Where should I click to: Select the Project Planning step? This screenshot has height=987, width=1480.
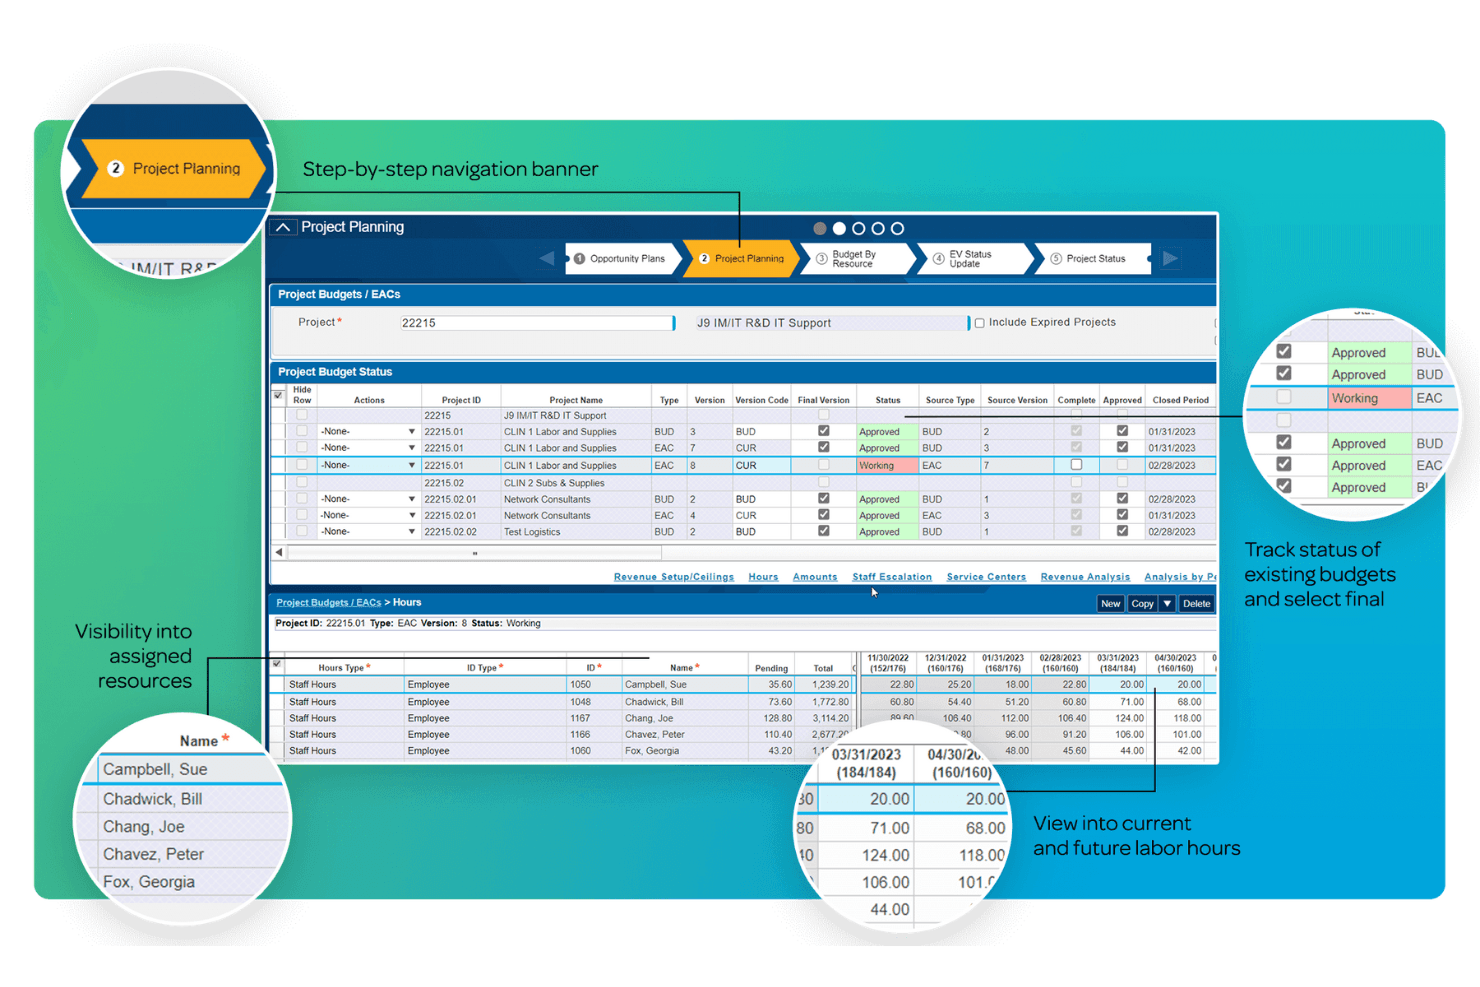pyautogui.click(x=742, y=258)
